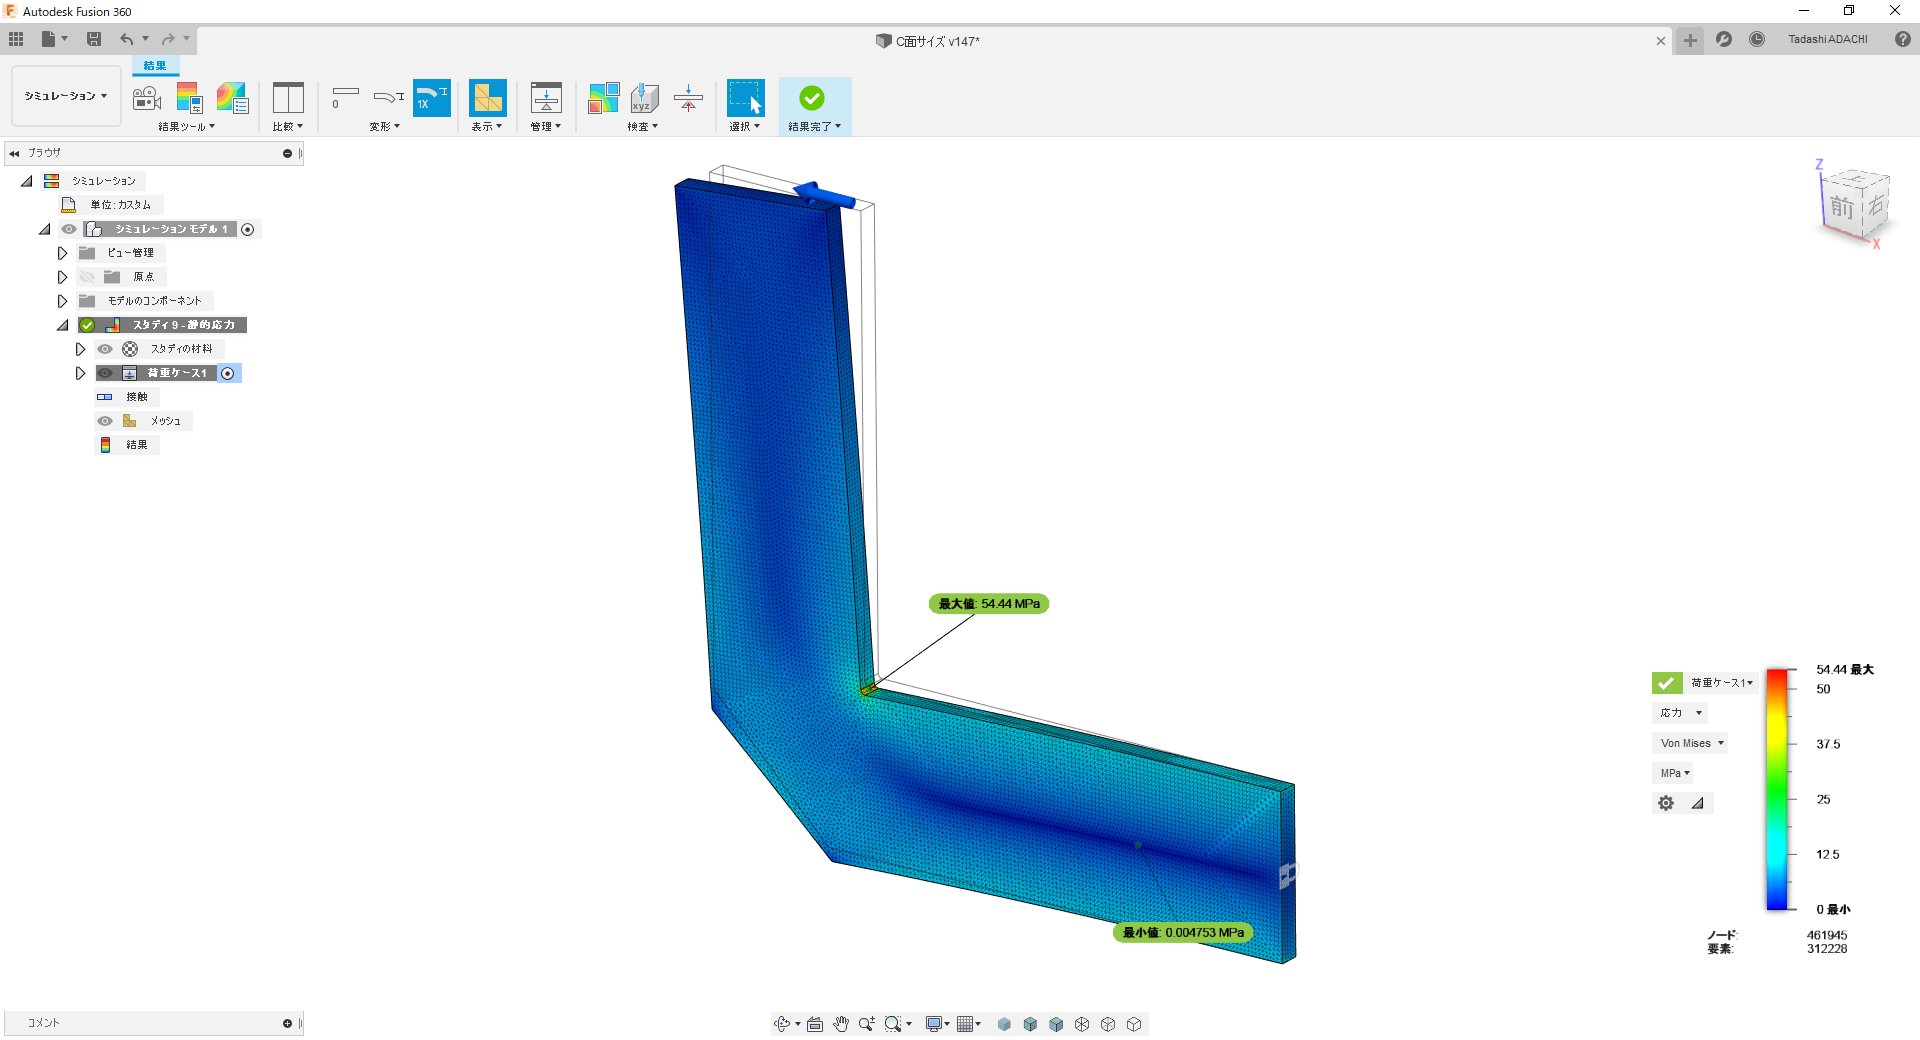Toggle the green checkmark box in legend
The image size is (1920, 1040).
click(x=1667, y=683)
